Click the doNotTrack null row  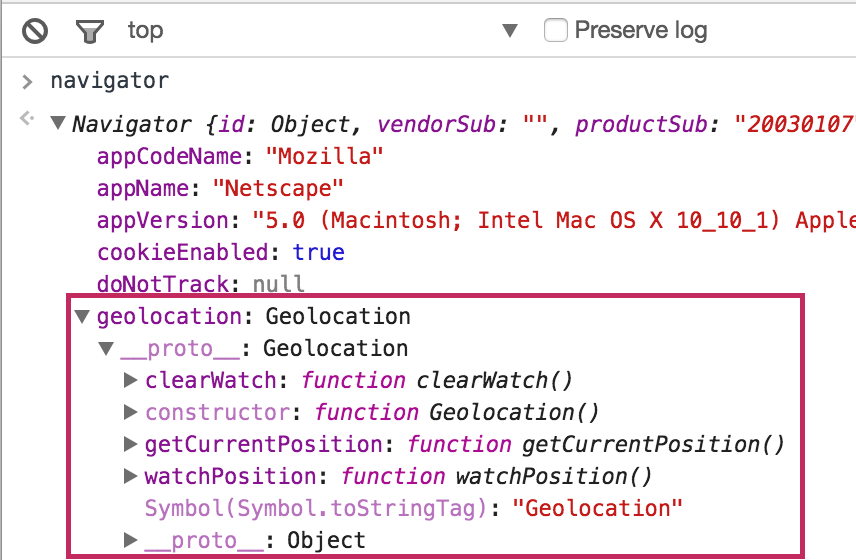pyautogui.click(x=200, y=284)
